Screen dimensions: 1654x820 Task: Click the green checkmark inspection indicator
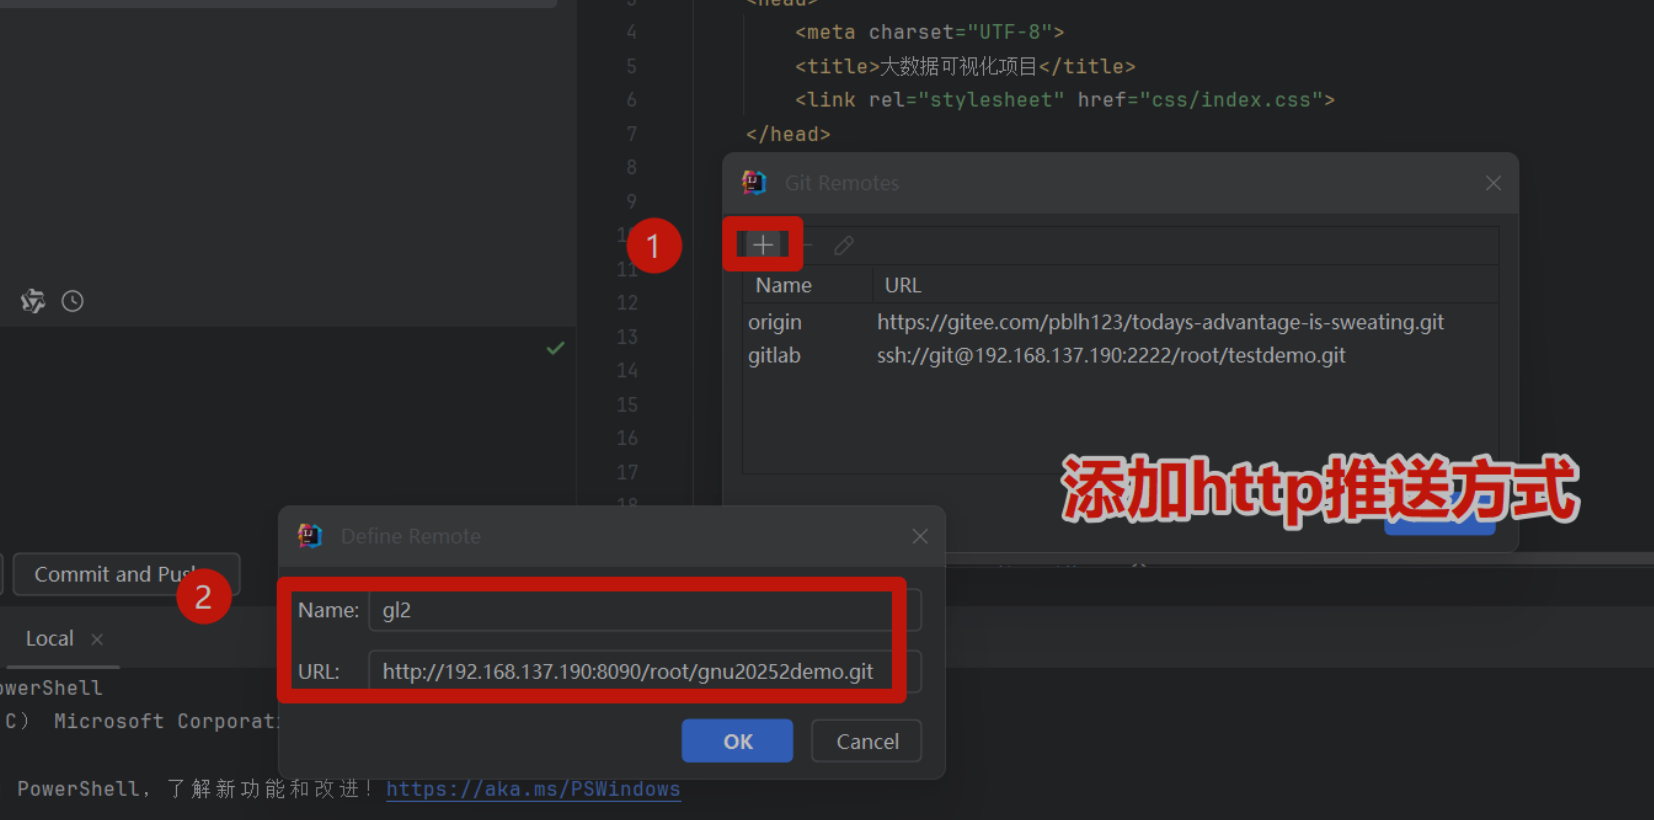(x=556, y=348)
